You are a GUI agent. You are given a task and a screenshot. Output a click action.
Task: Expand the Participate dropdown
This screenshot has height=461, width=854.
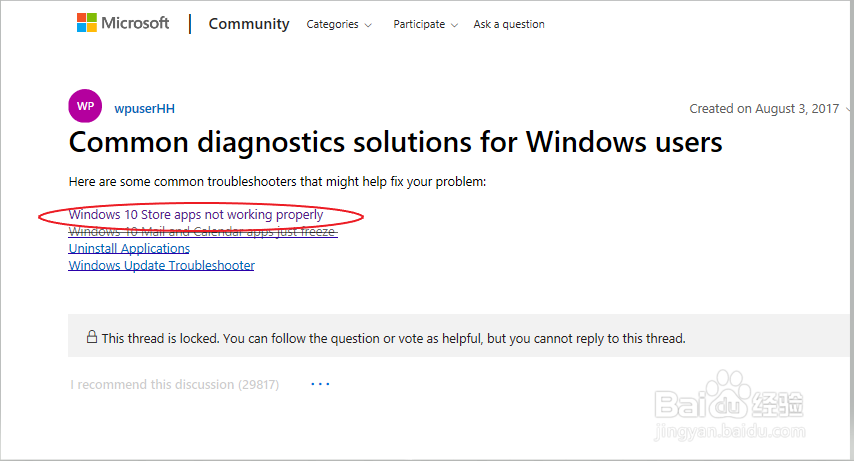[426, 24]
